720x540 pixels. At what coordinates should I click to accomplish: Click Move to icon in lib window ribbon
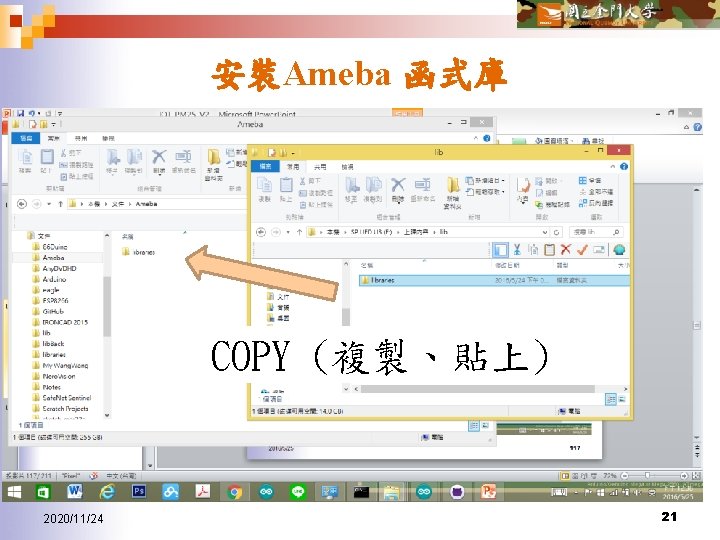tap(352, 186)
